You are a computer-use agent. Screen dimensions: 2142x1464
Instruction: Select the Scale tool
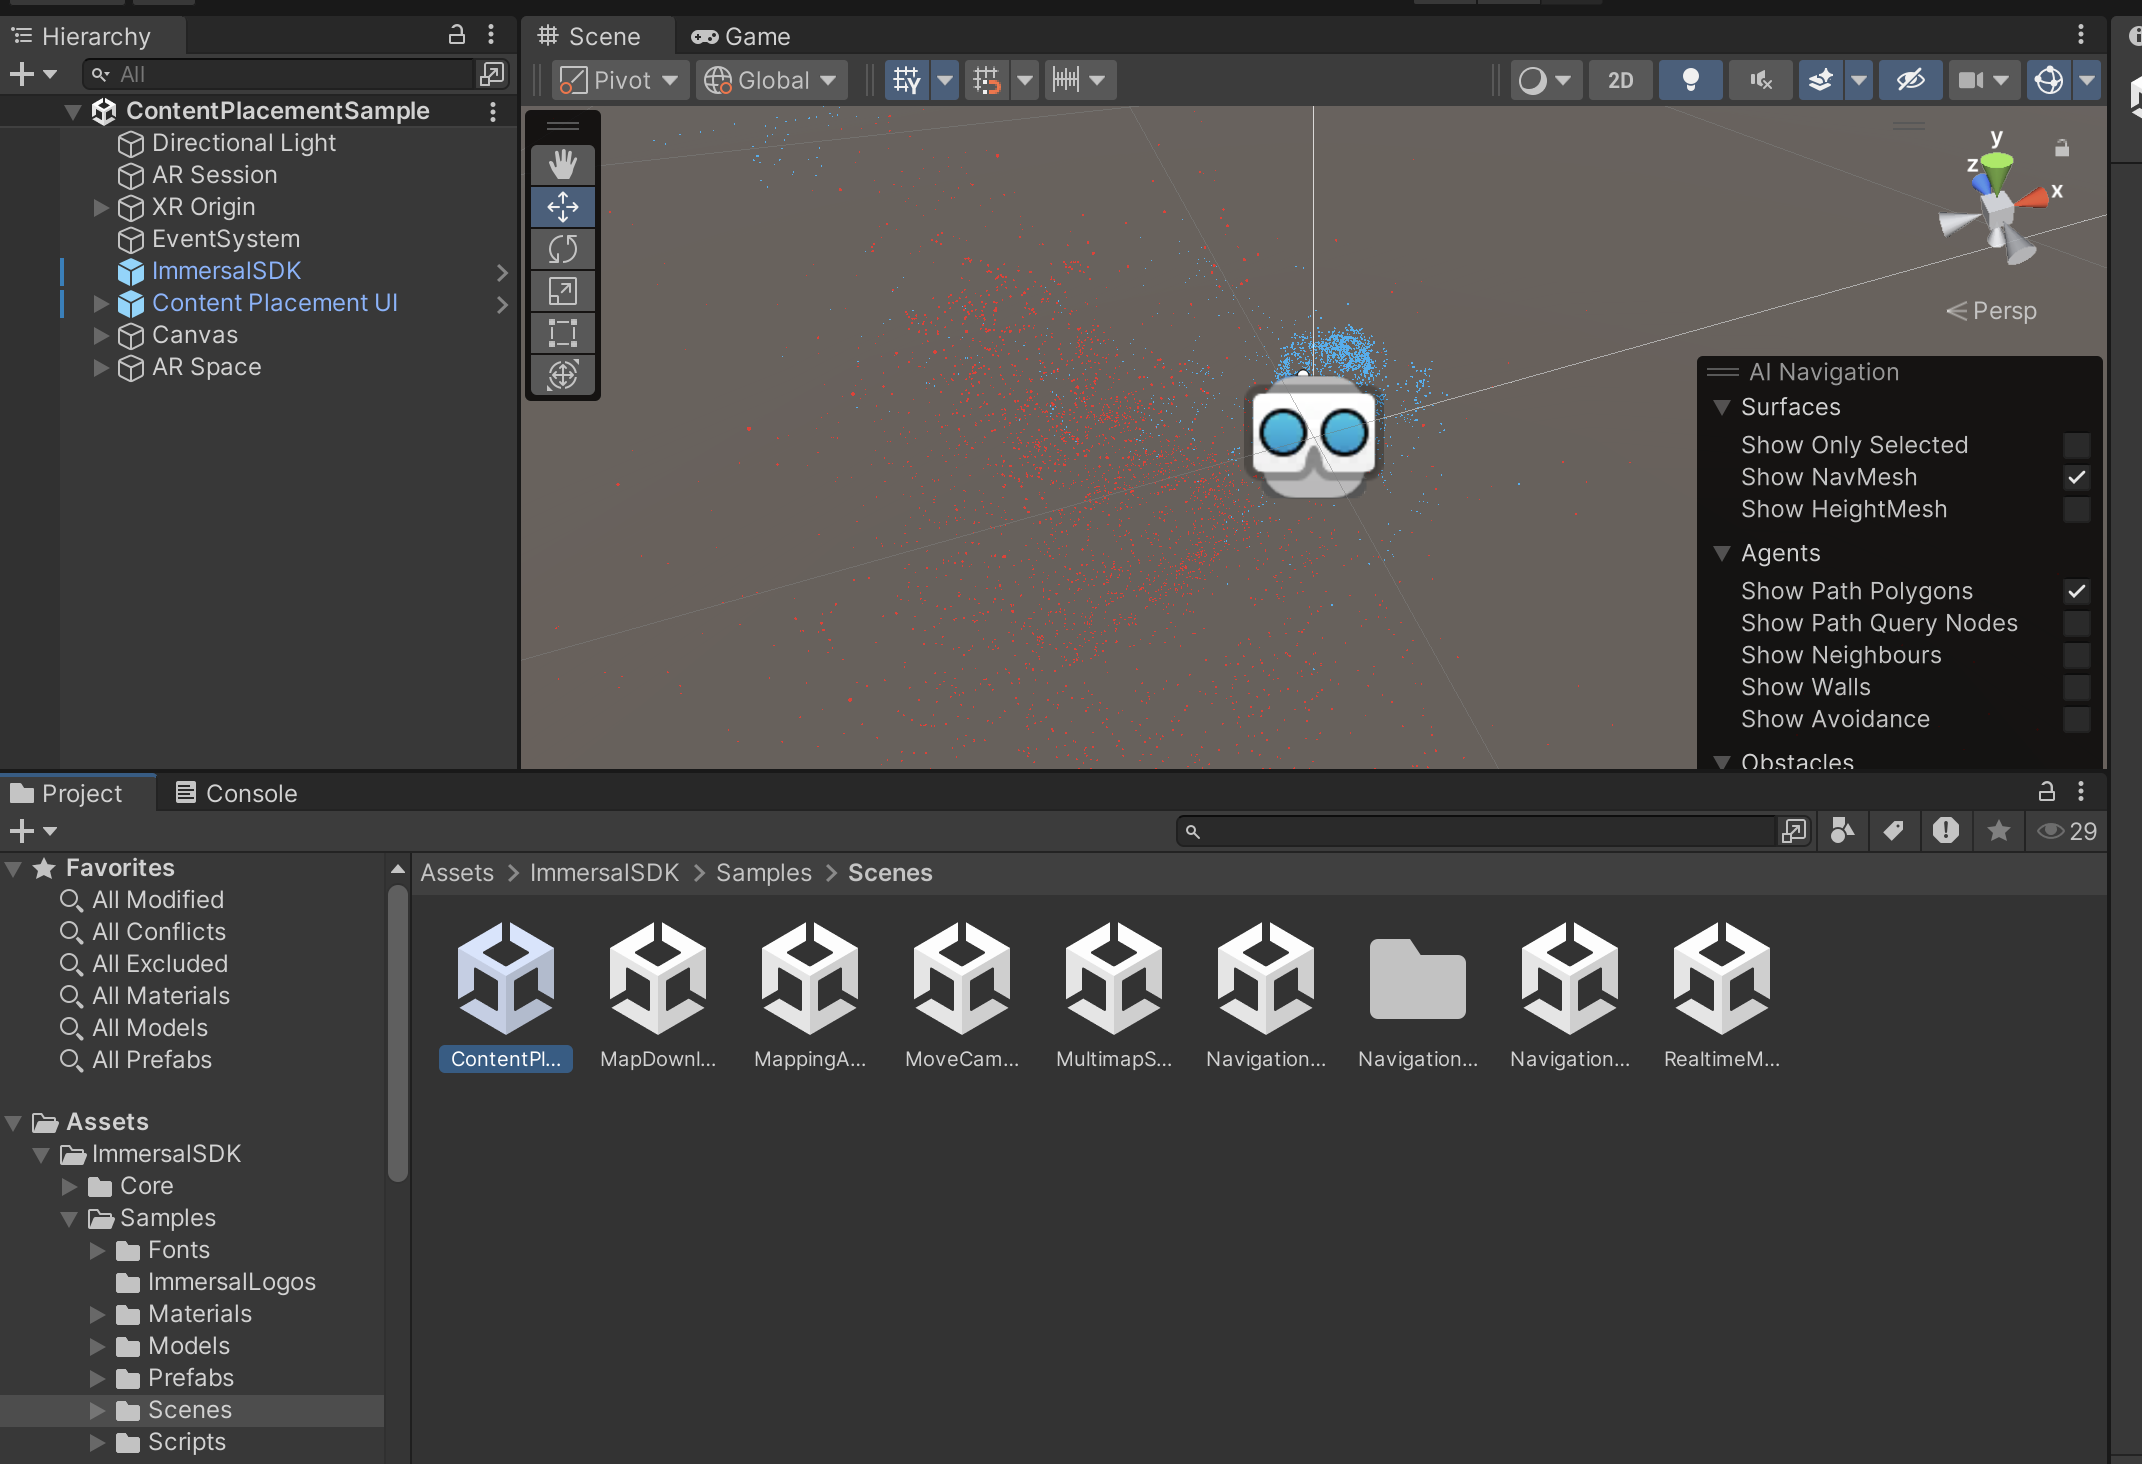pos(563,291)
